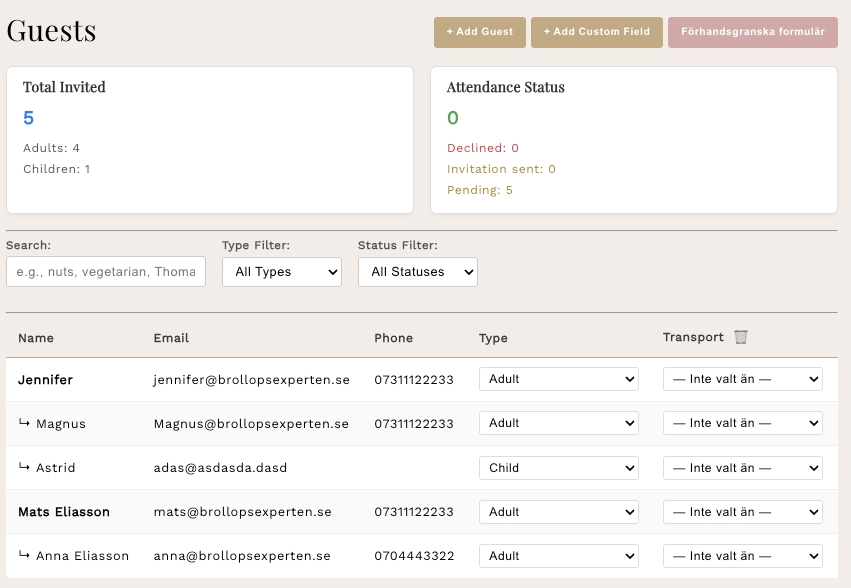Click email Magnus@brollopsexperten.se

[251, 424]
